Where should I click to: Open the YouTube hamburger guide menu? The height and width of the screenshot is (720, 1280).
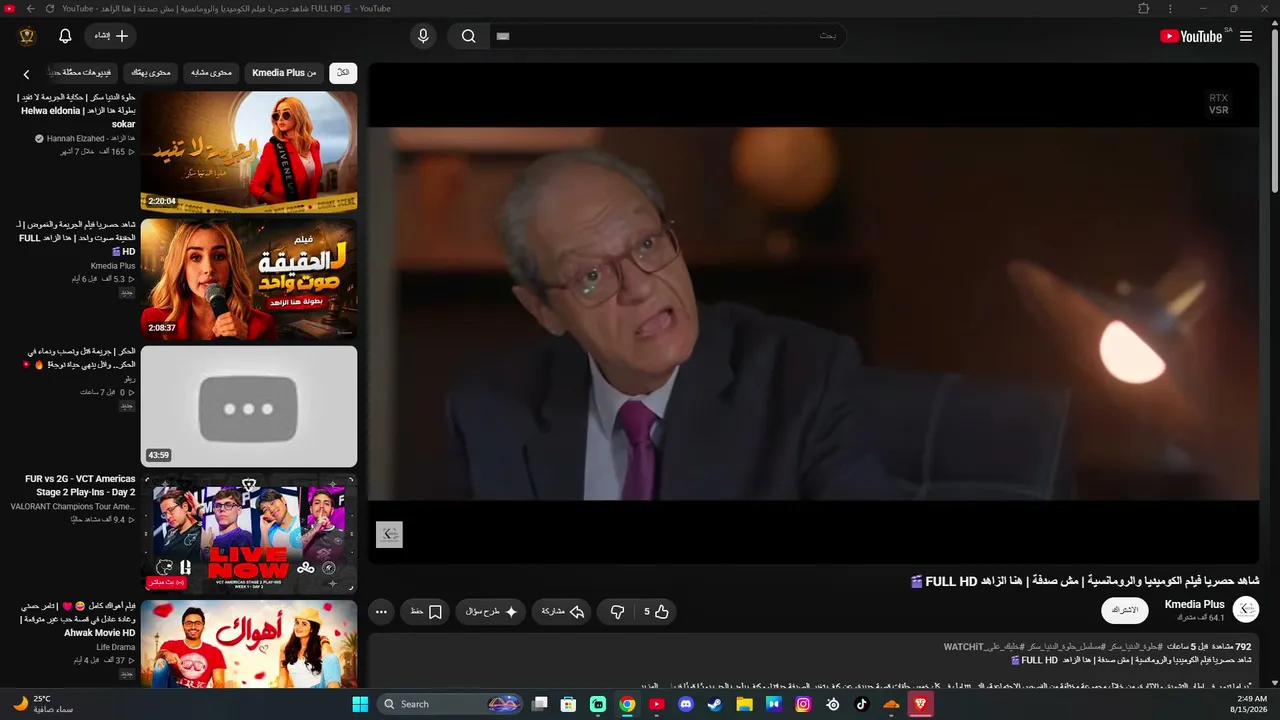[1246, 36]
